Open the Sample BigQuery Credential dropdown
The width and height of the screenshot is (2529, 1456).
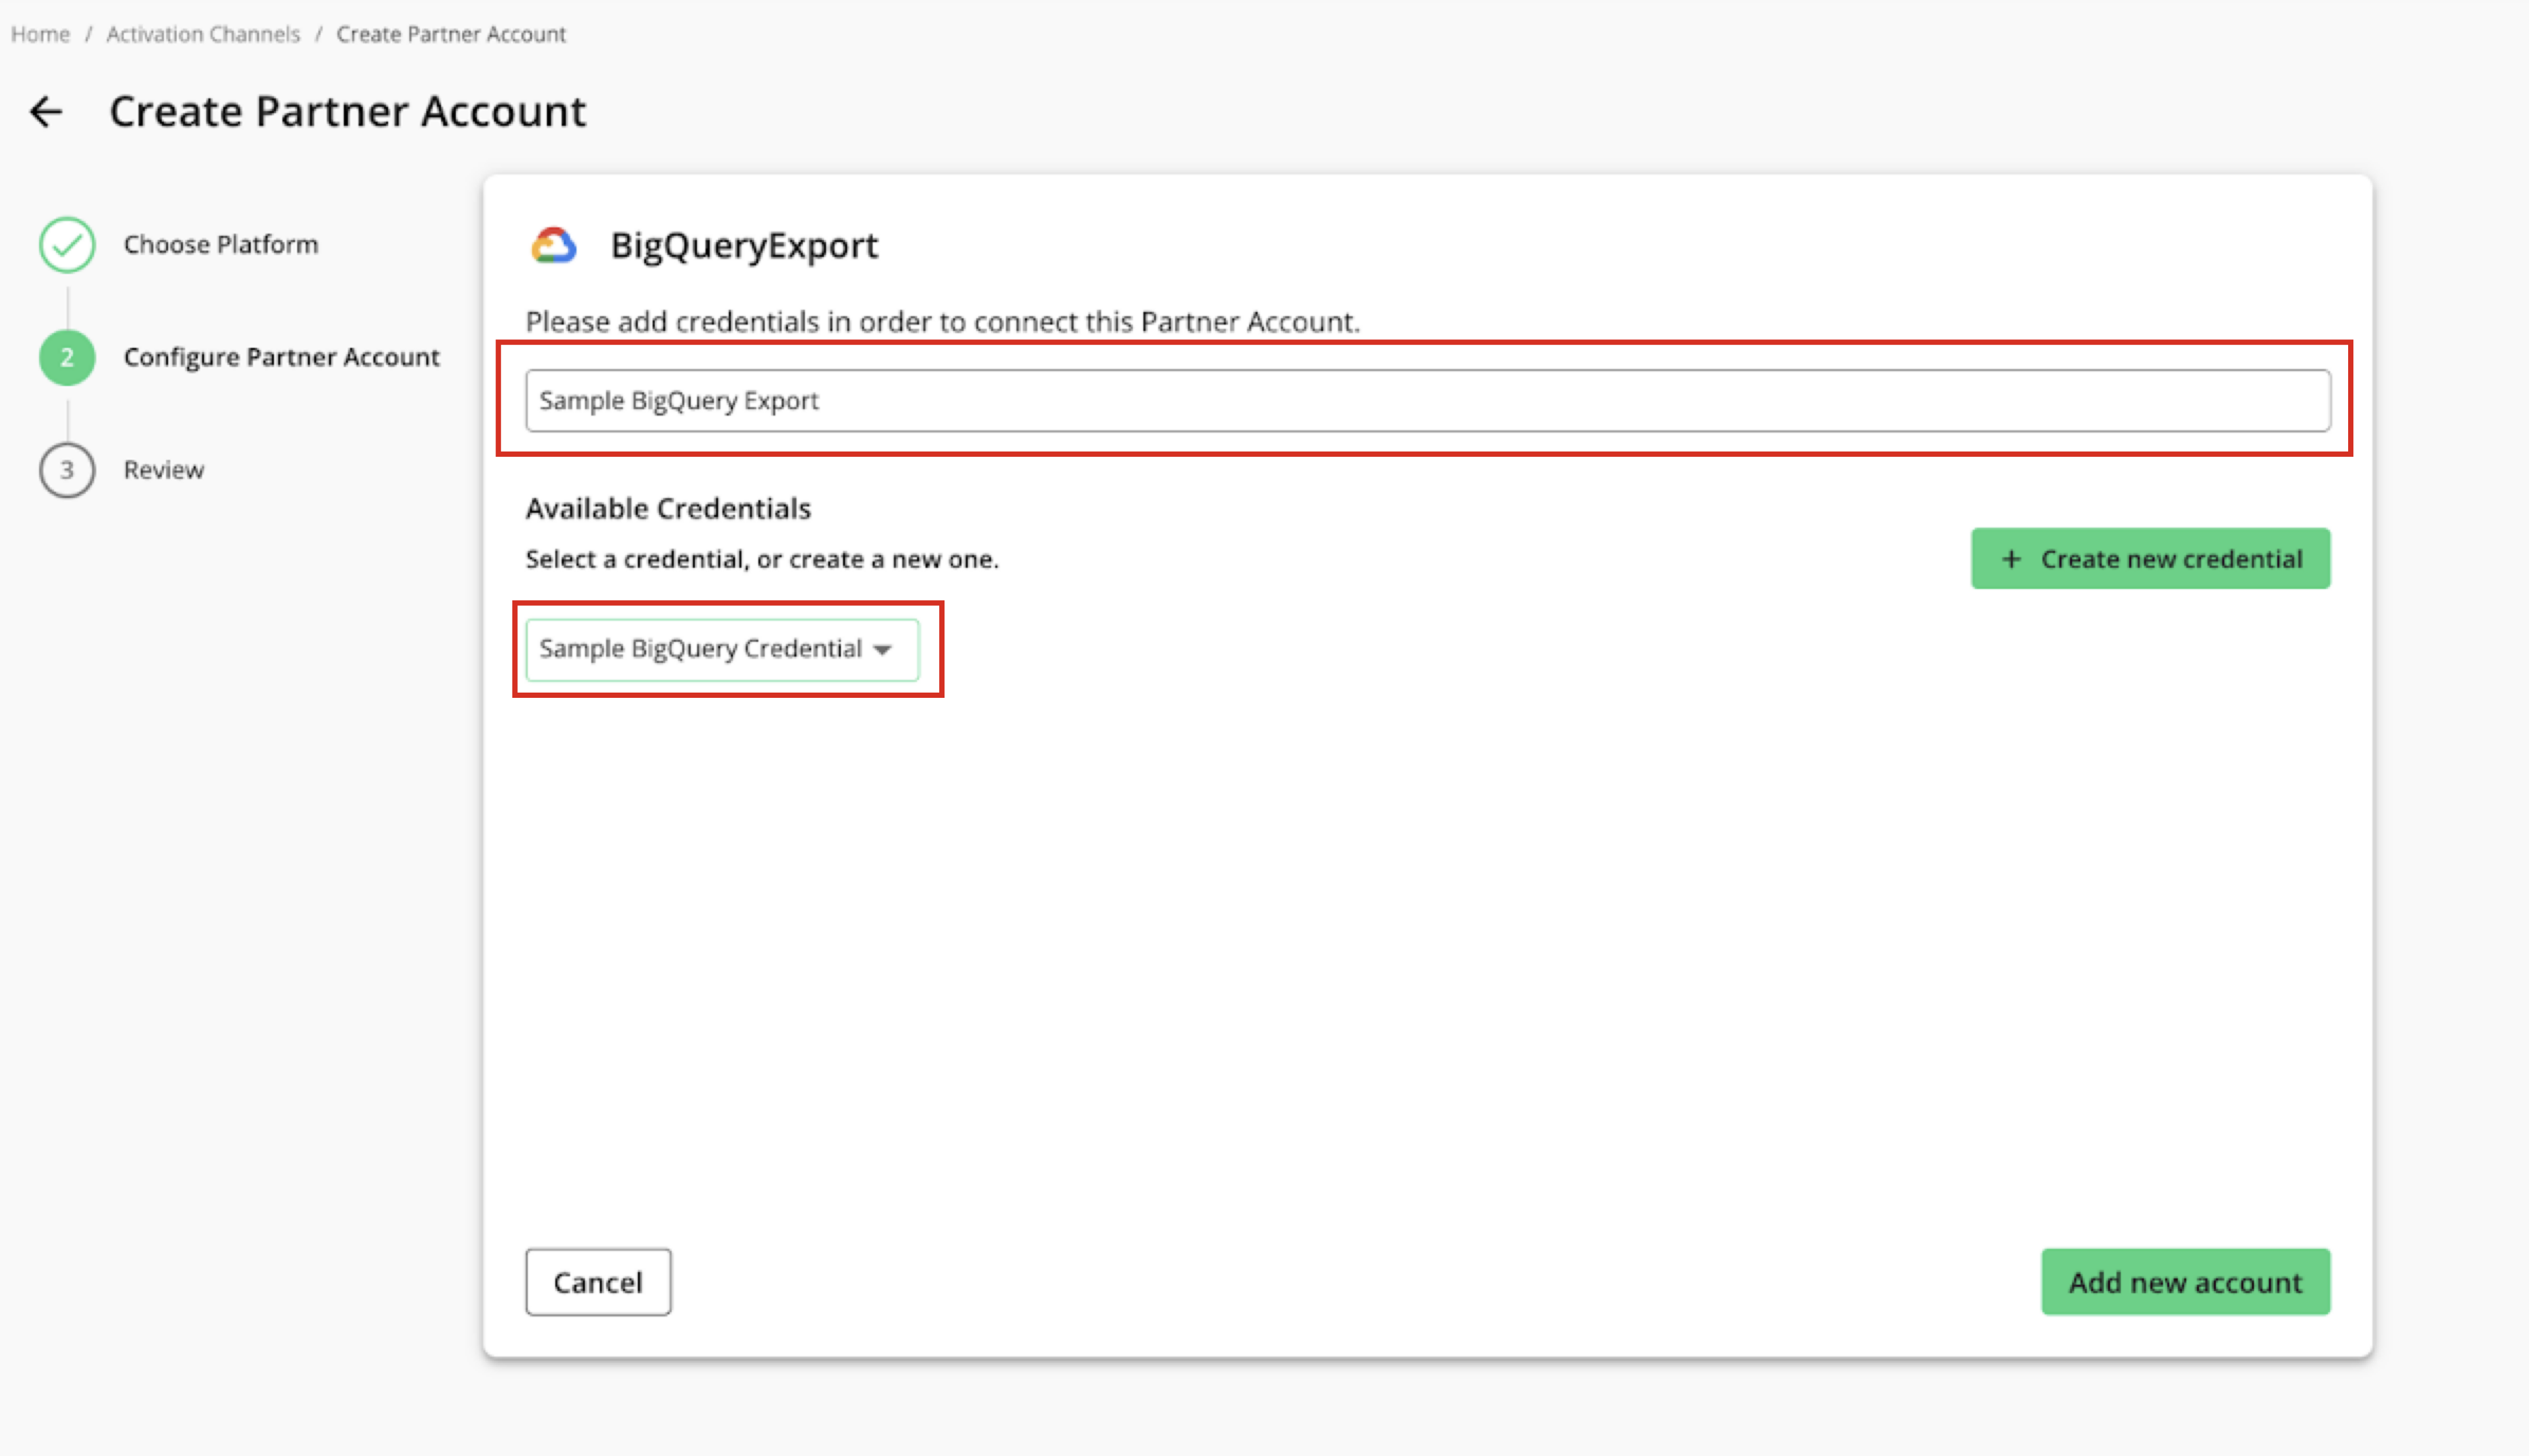tap(722, 650)
